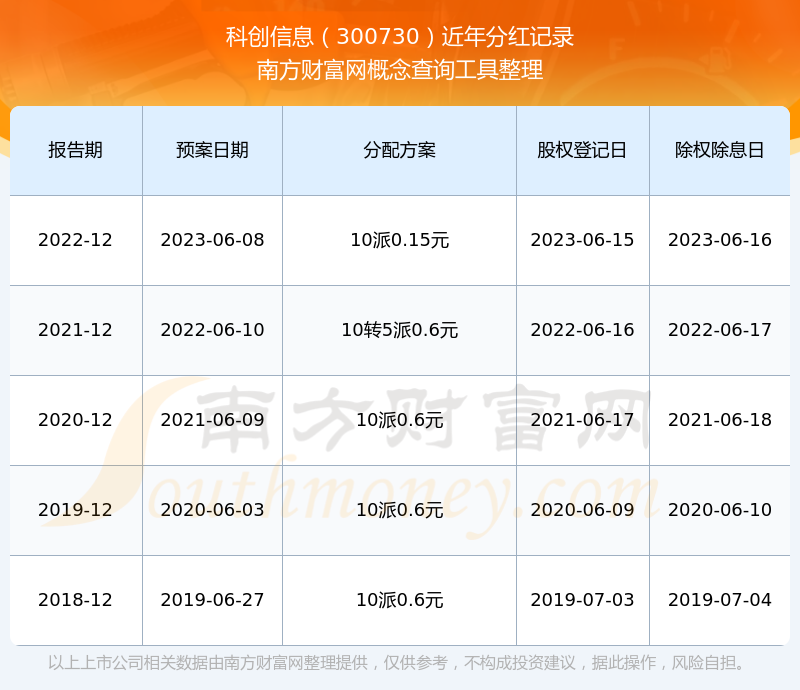Image resolution: width=800 pixels, height=690 pixels.
Task: Select record date 2020-06-09
Action: point(582,509)
